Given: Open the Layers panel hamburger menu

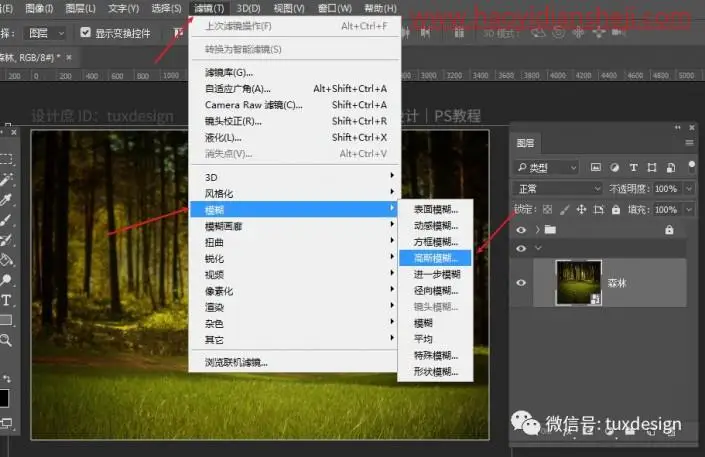Looking at the screenshot, I should coord(689,143).
